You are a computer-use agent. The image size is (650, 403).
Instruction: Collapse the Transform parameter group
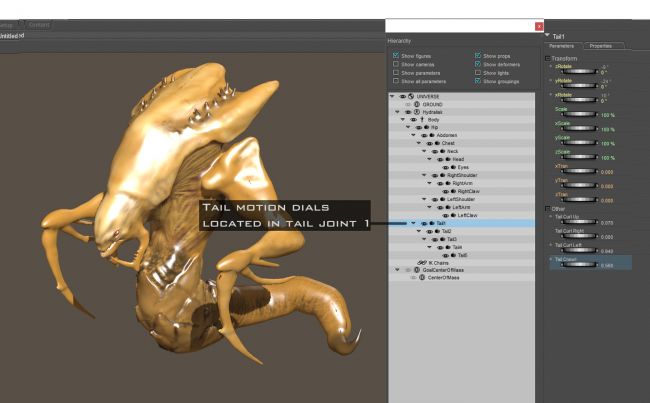(x=547, y=58)
